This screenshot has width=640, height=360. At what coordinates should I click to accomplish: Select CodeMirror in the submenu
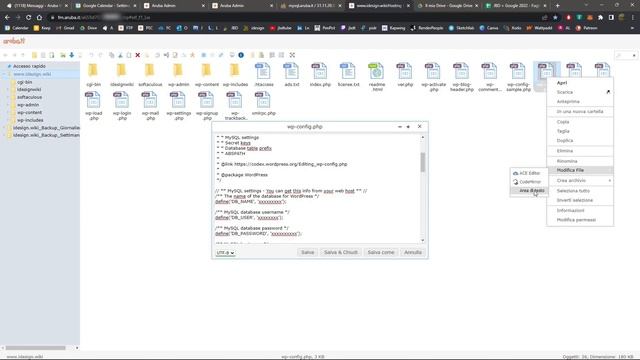pos(529,182)
